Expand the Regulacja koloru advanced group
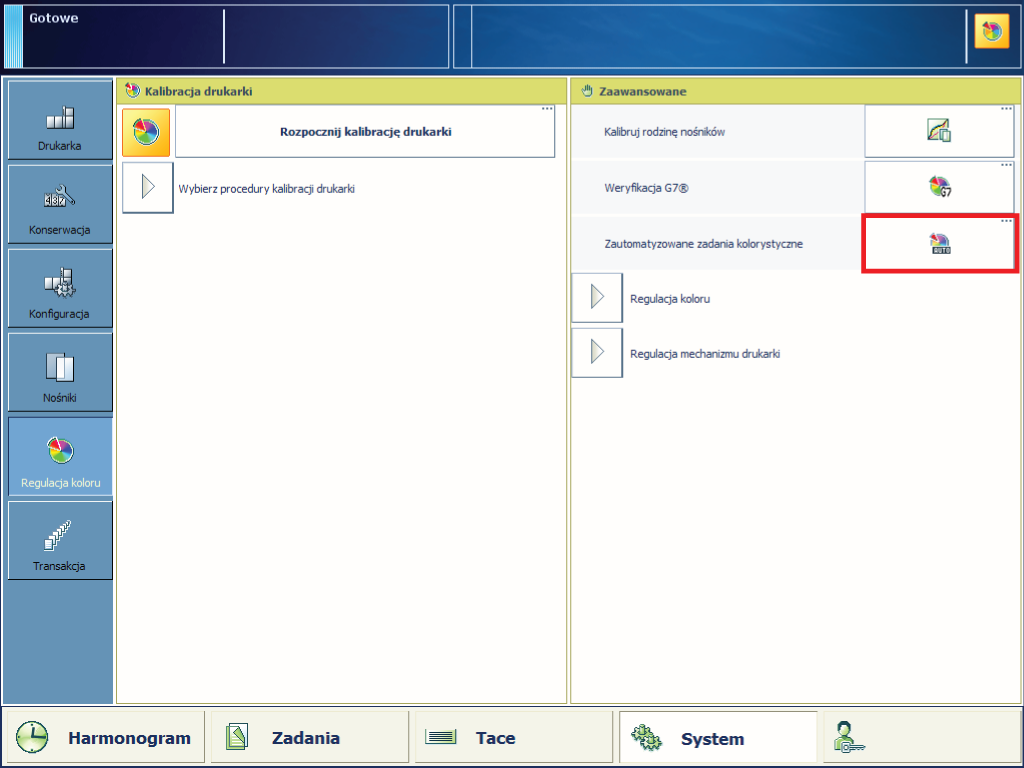The height and width of the screenshot is (768, 1024). (x=597, y=298)
